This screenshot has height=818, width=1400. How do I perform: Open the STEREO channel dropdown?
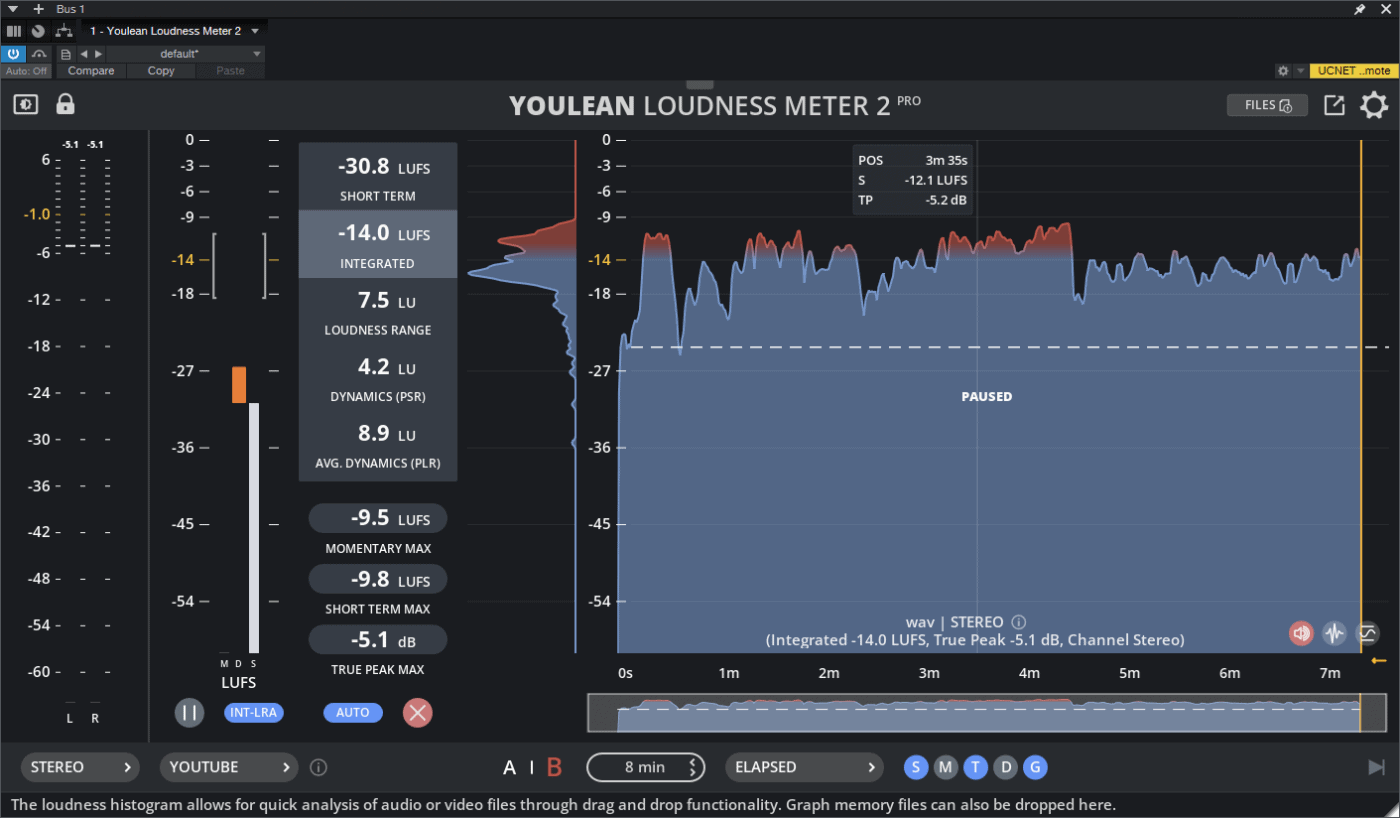click(80, 768)
